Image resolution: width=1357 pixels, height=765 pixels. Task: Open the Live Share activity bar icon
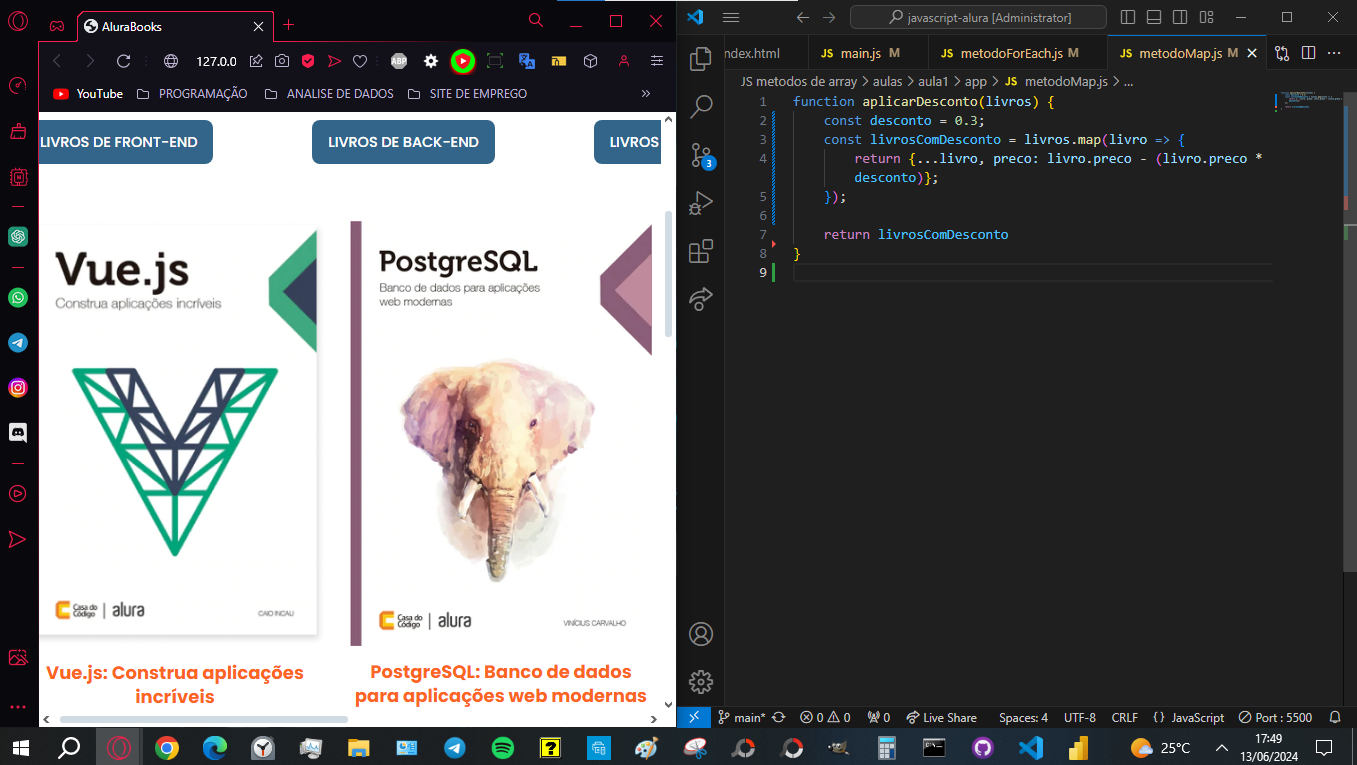pyautogui.click(x=701, y=298)
